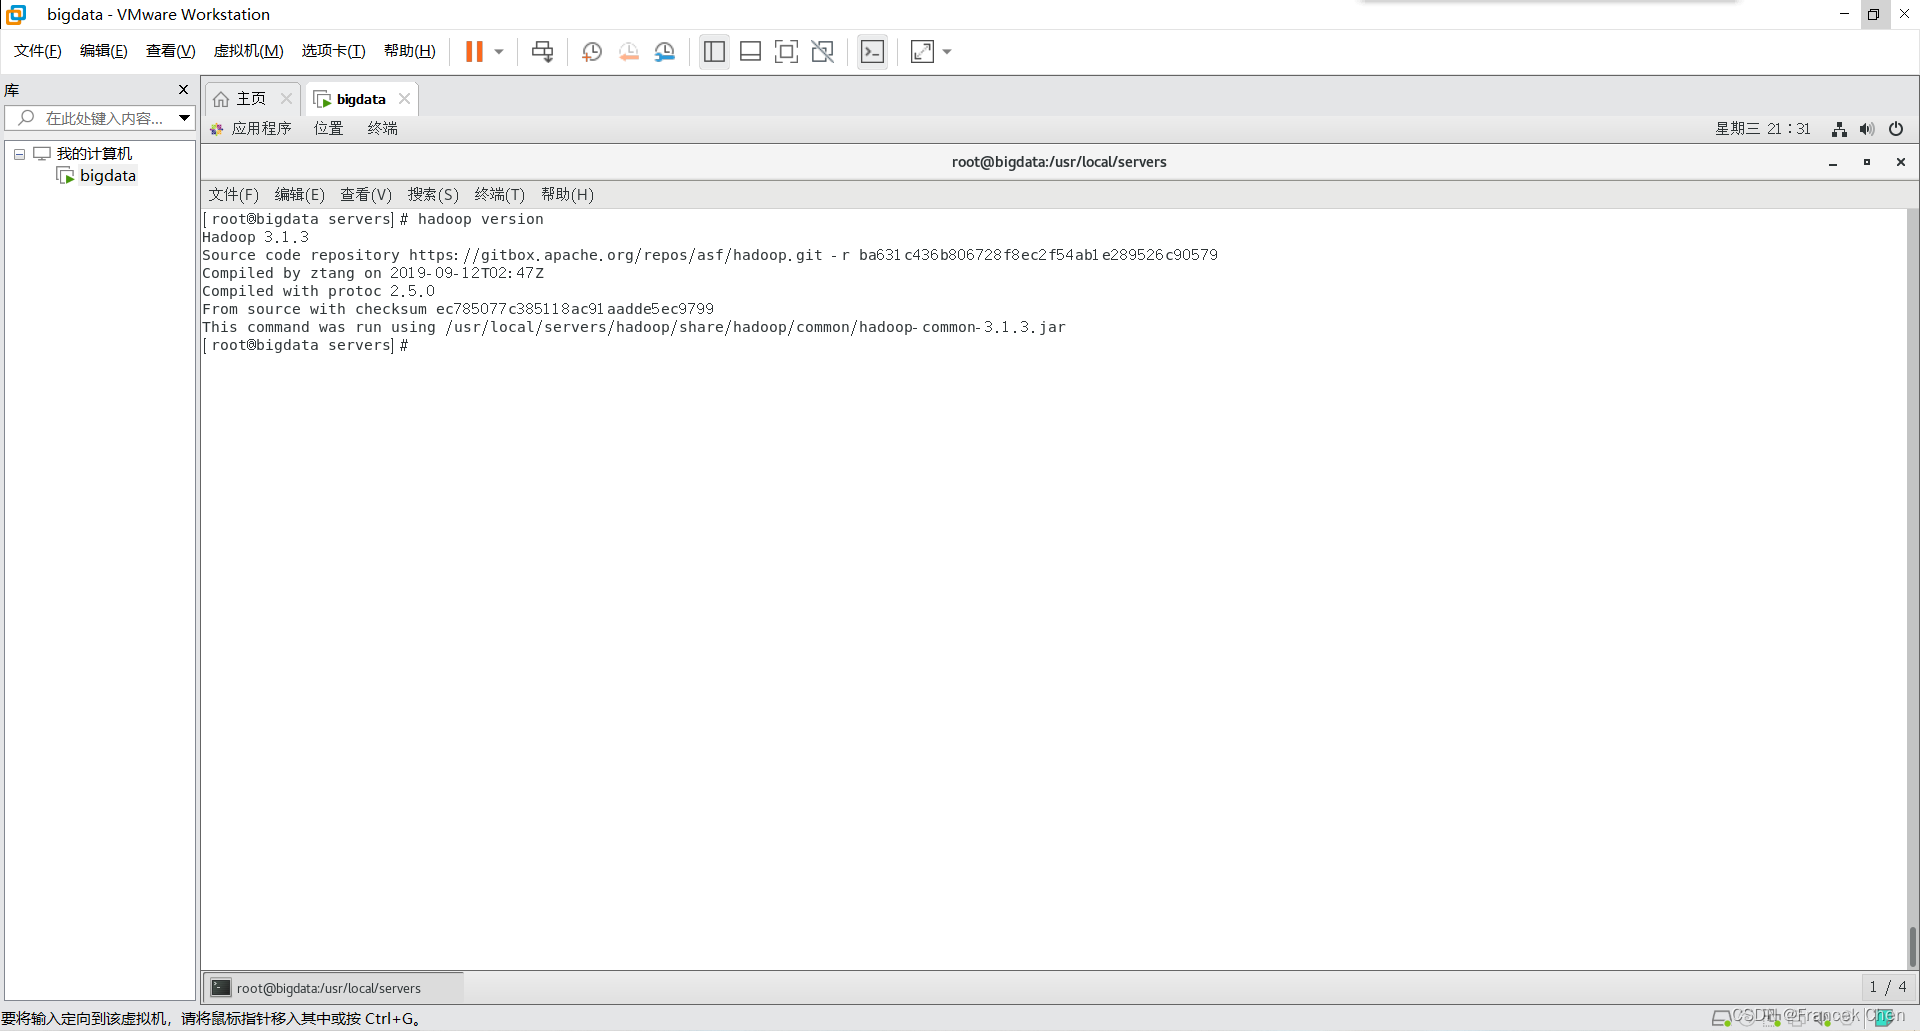Click the guest network status icon
Screen dimensions: 1920x1031
coord(1839,129)
